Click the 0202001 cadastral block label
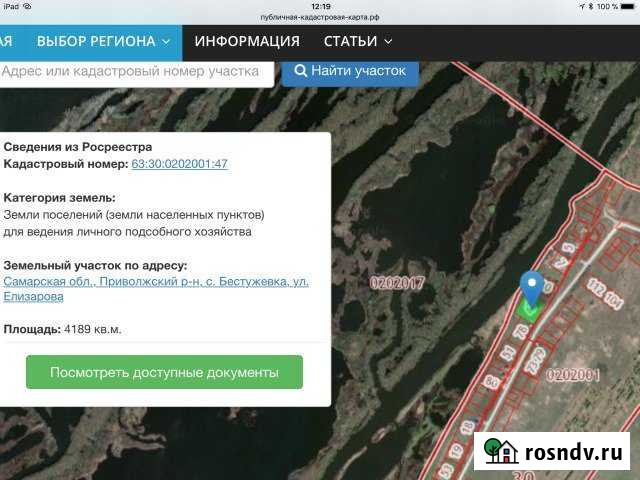640x480 pixels. 573,375
